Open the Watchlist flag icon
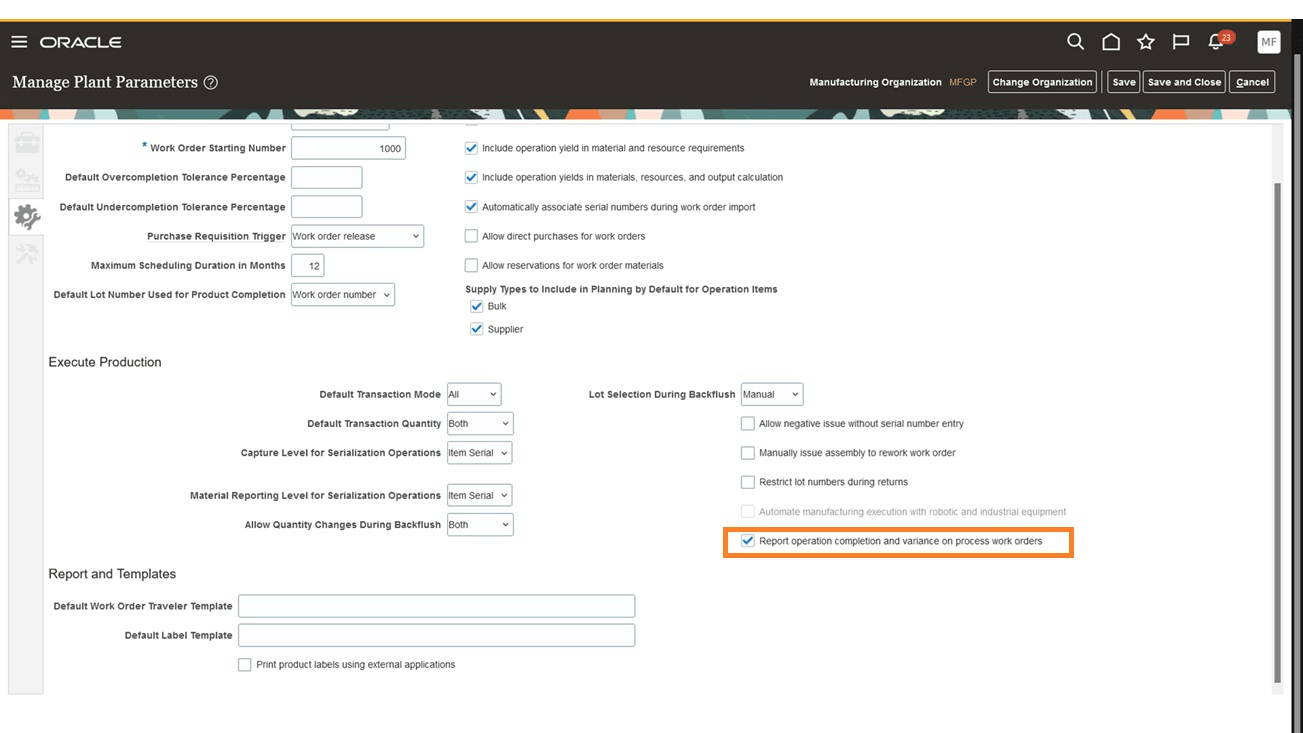 click(x=1180, y=41)
